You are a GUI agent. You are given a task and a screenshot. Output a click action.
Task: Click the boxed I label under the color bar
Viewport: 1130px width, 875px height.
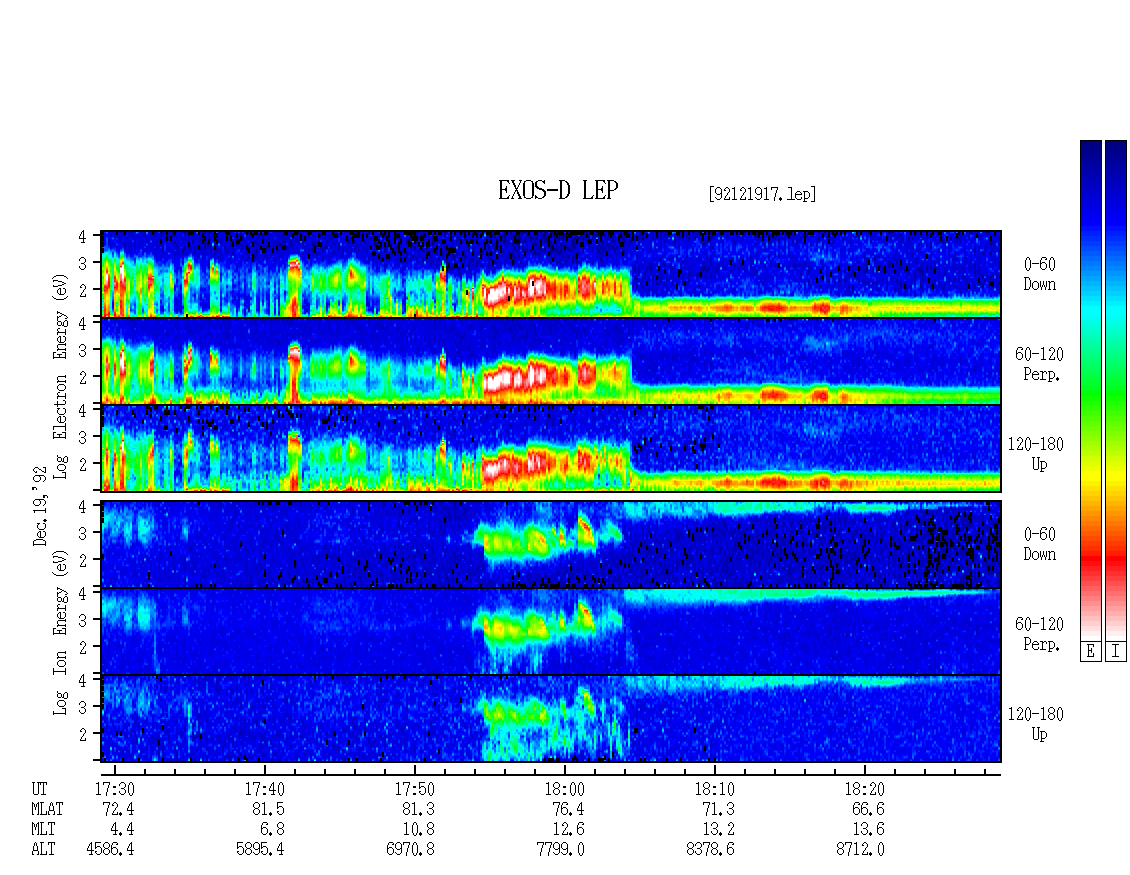click(1116, 652)
